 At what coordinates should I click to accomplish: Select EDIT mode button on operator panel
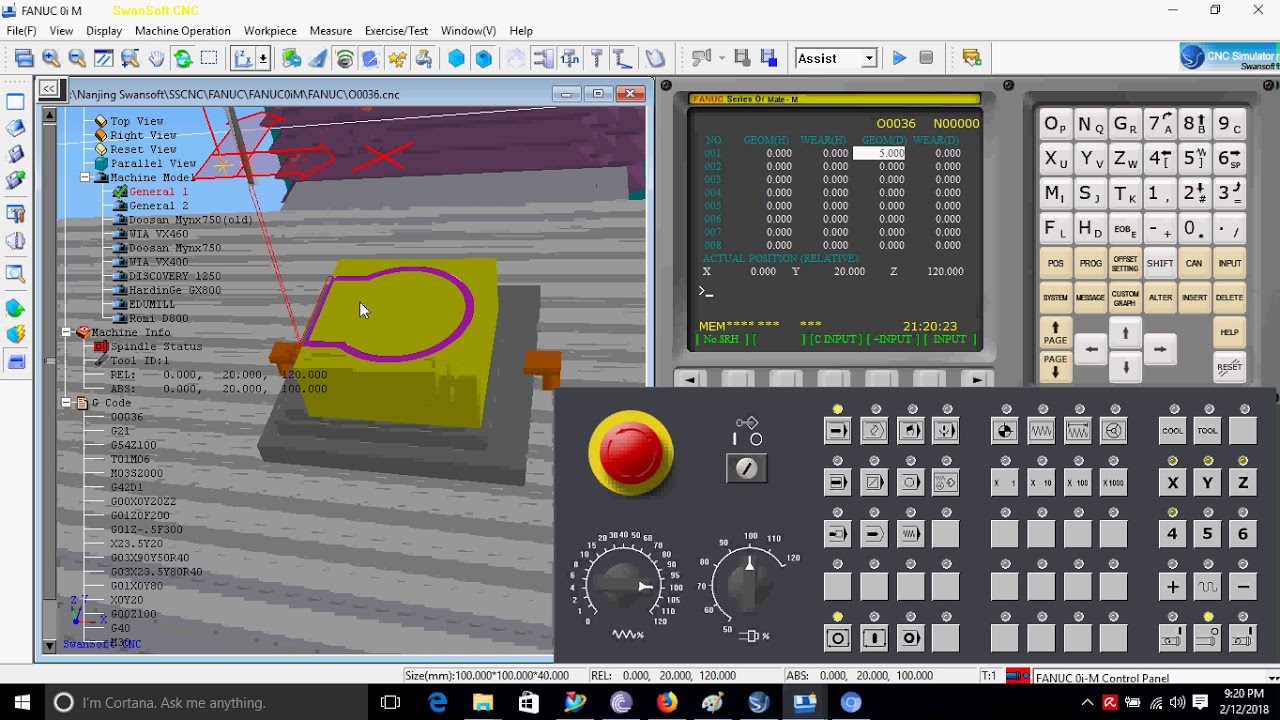[874, 431]
